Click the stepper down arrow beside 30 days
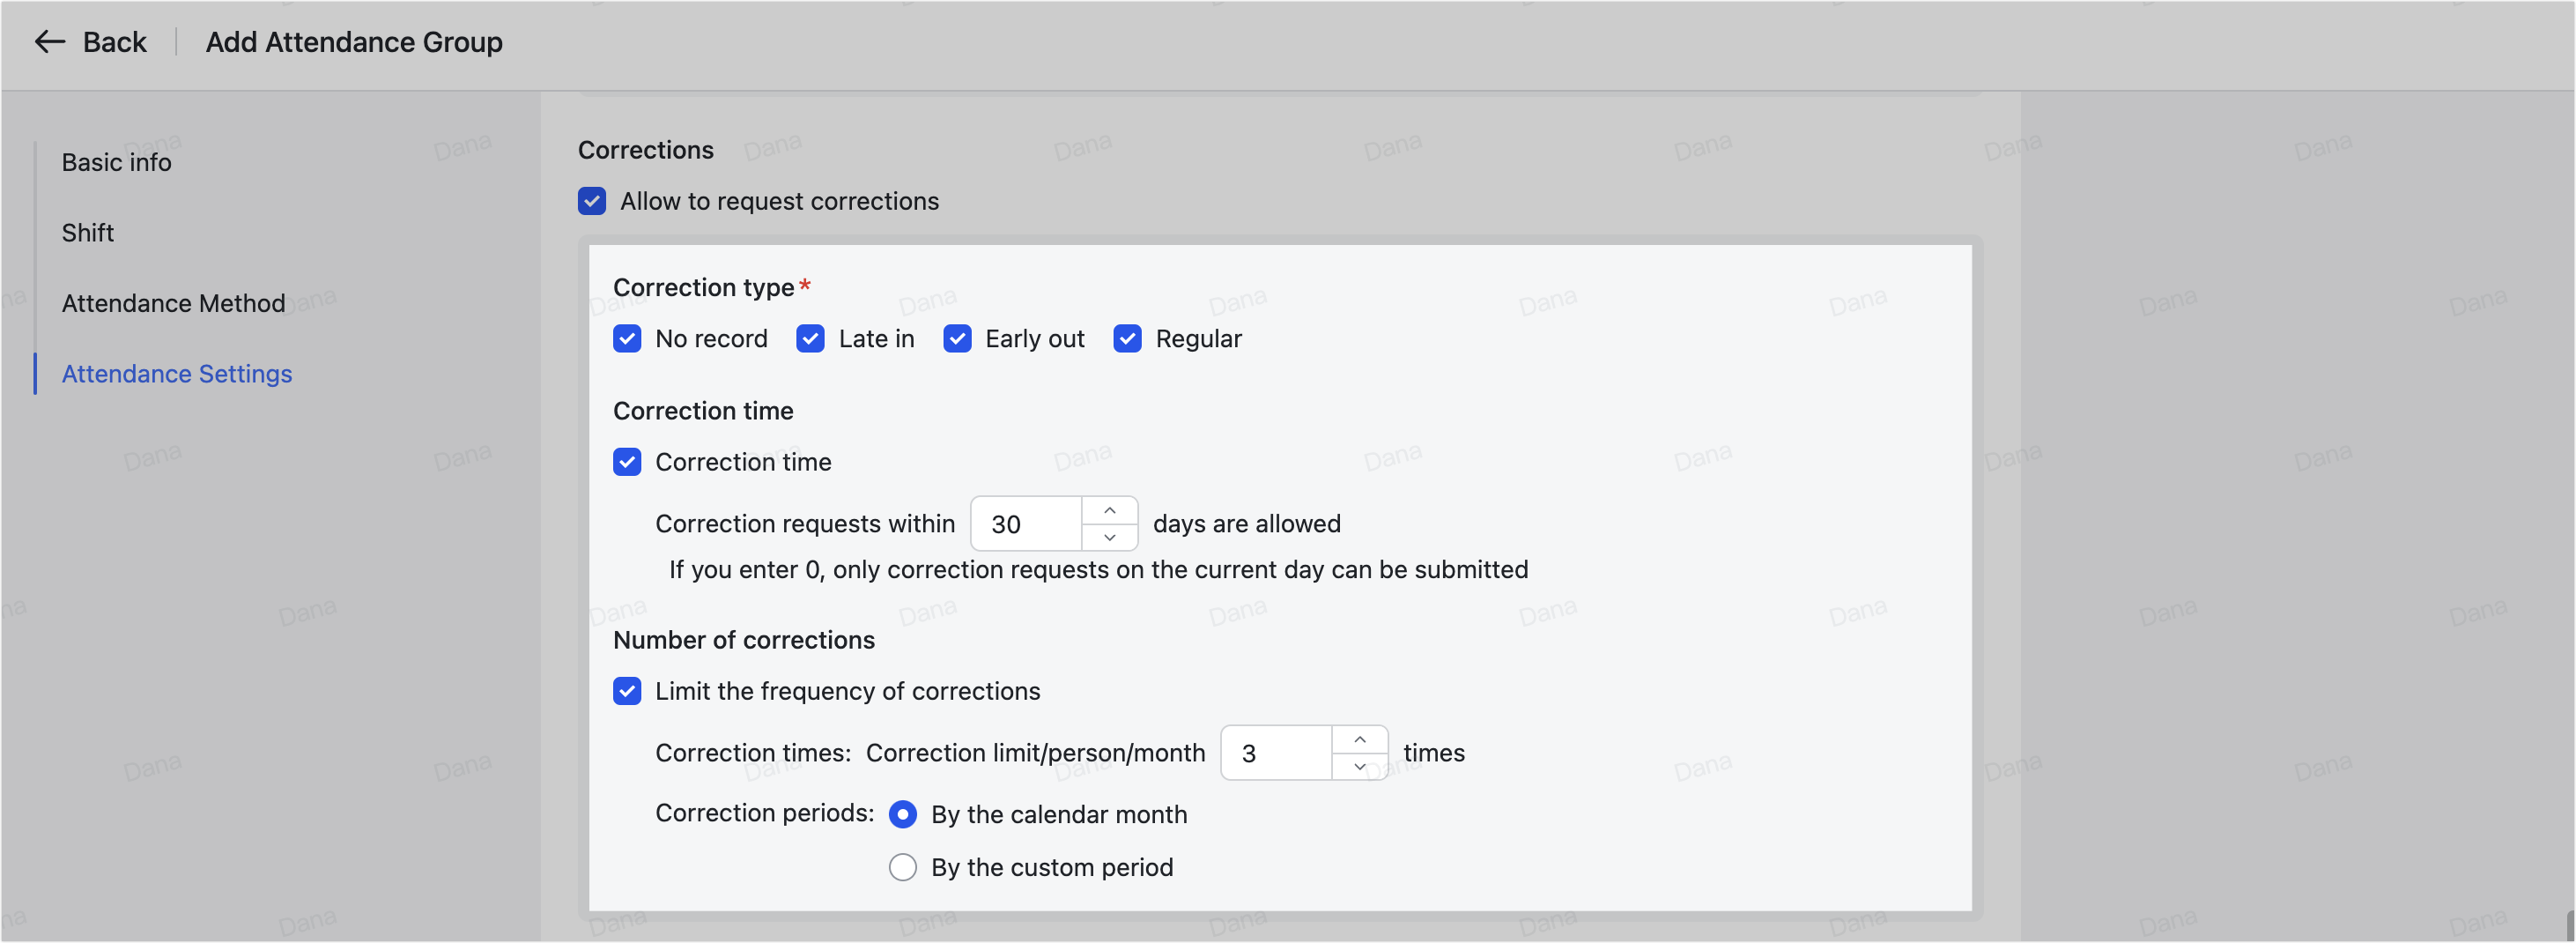 pyautogui.click(x=1108, y=538)
